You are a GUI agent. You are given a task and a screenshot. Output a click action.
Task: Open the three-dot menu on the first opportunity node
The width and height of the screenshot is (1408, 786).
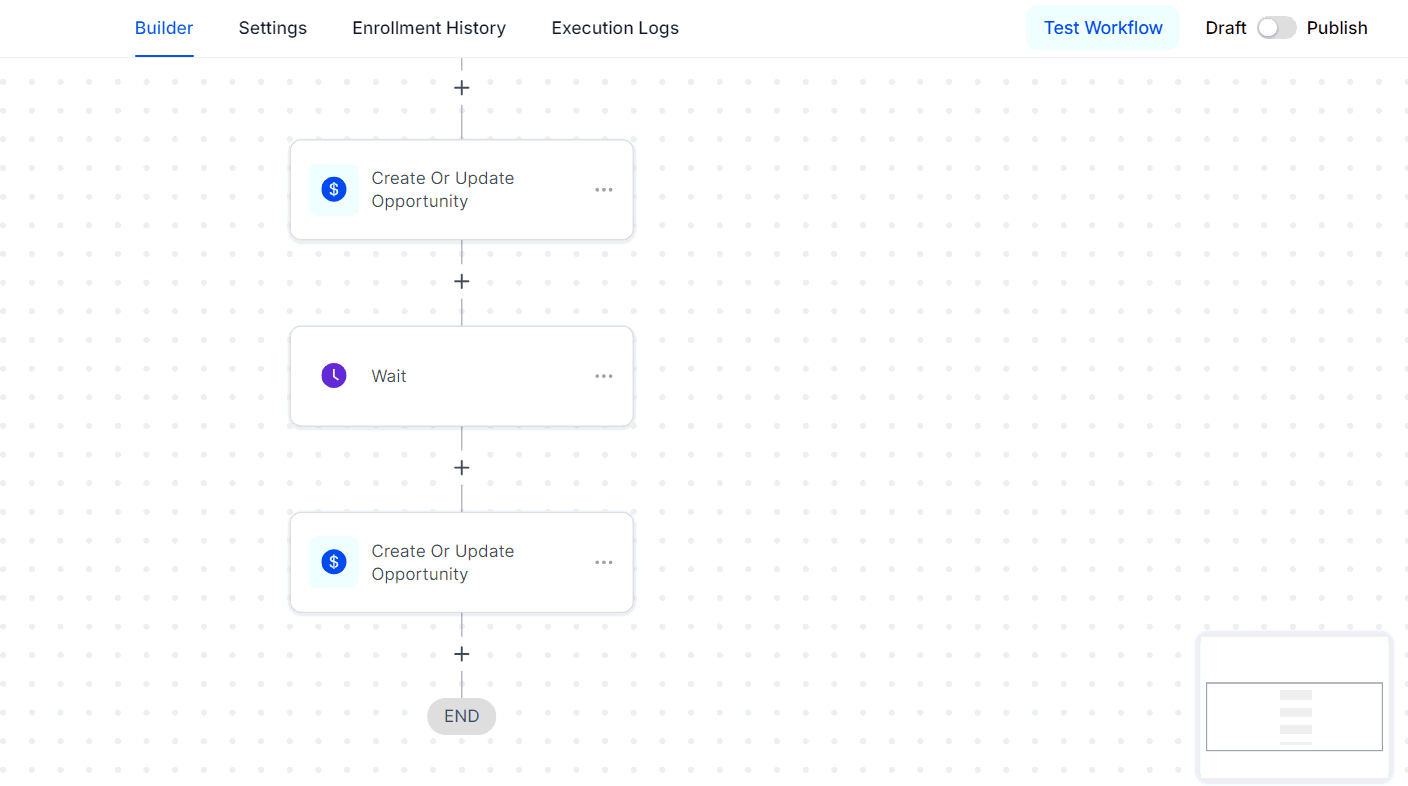click(603, 189)
